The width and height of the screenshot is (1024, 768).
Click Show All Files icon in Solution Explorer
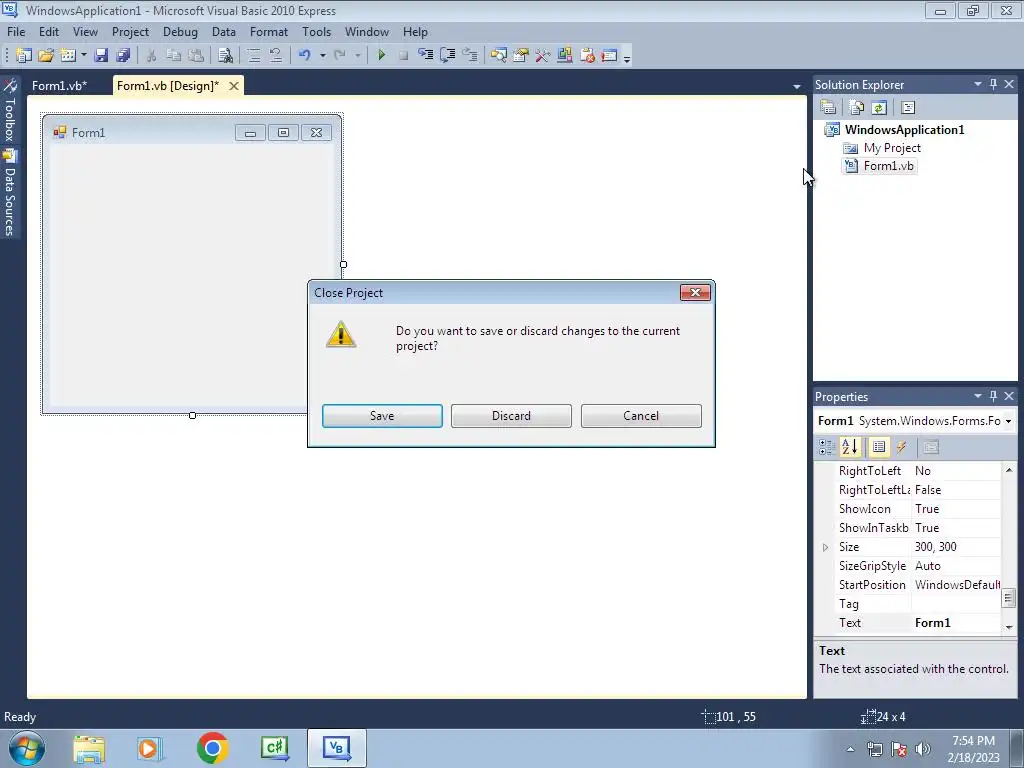(x=857, y=108)
